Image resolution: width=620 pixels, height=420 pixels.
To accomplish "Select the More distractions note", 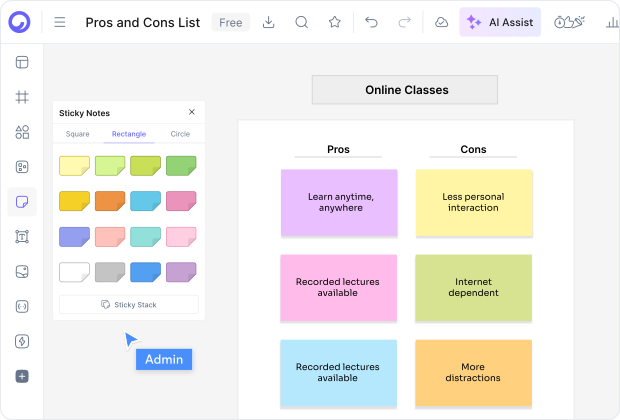I will (474, 373).
